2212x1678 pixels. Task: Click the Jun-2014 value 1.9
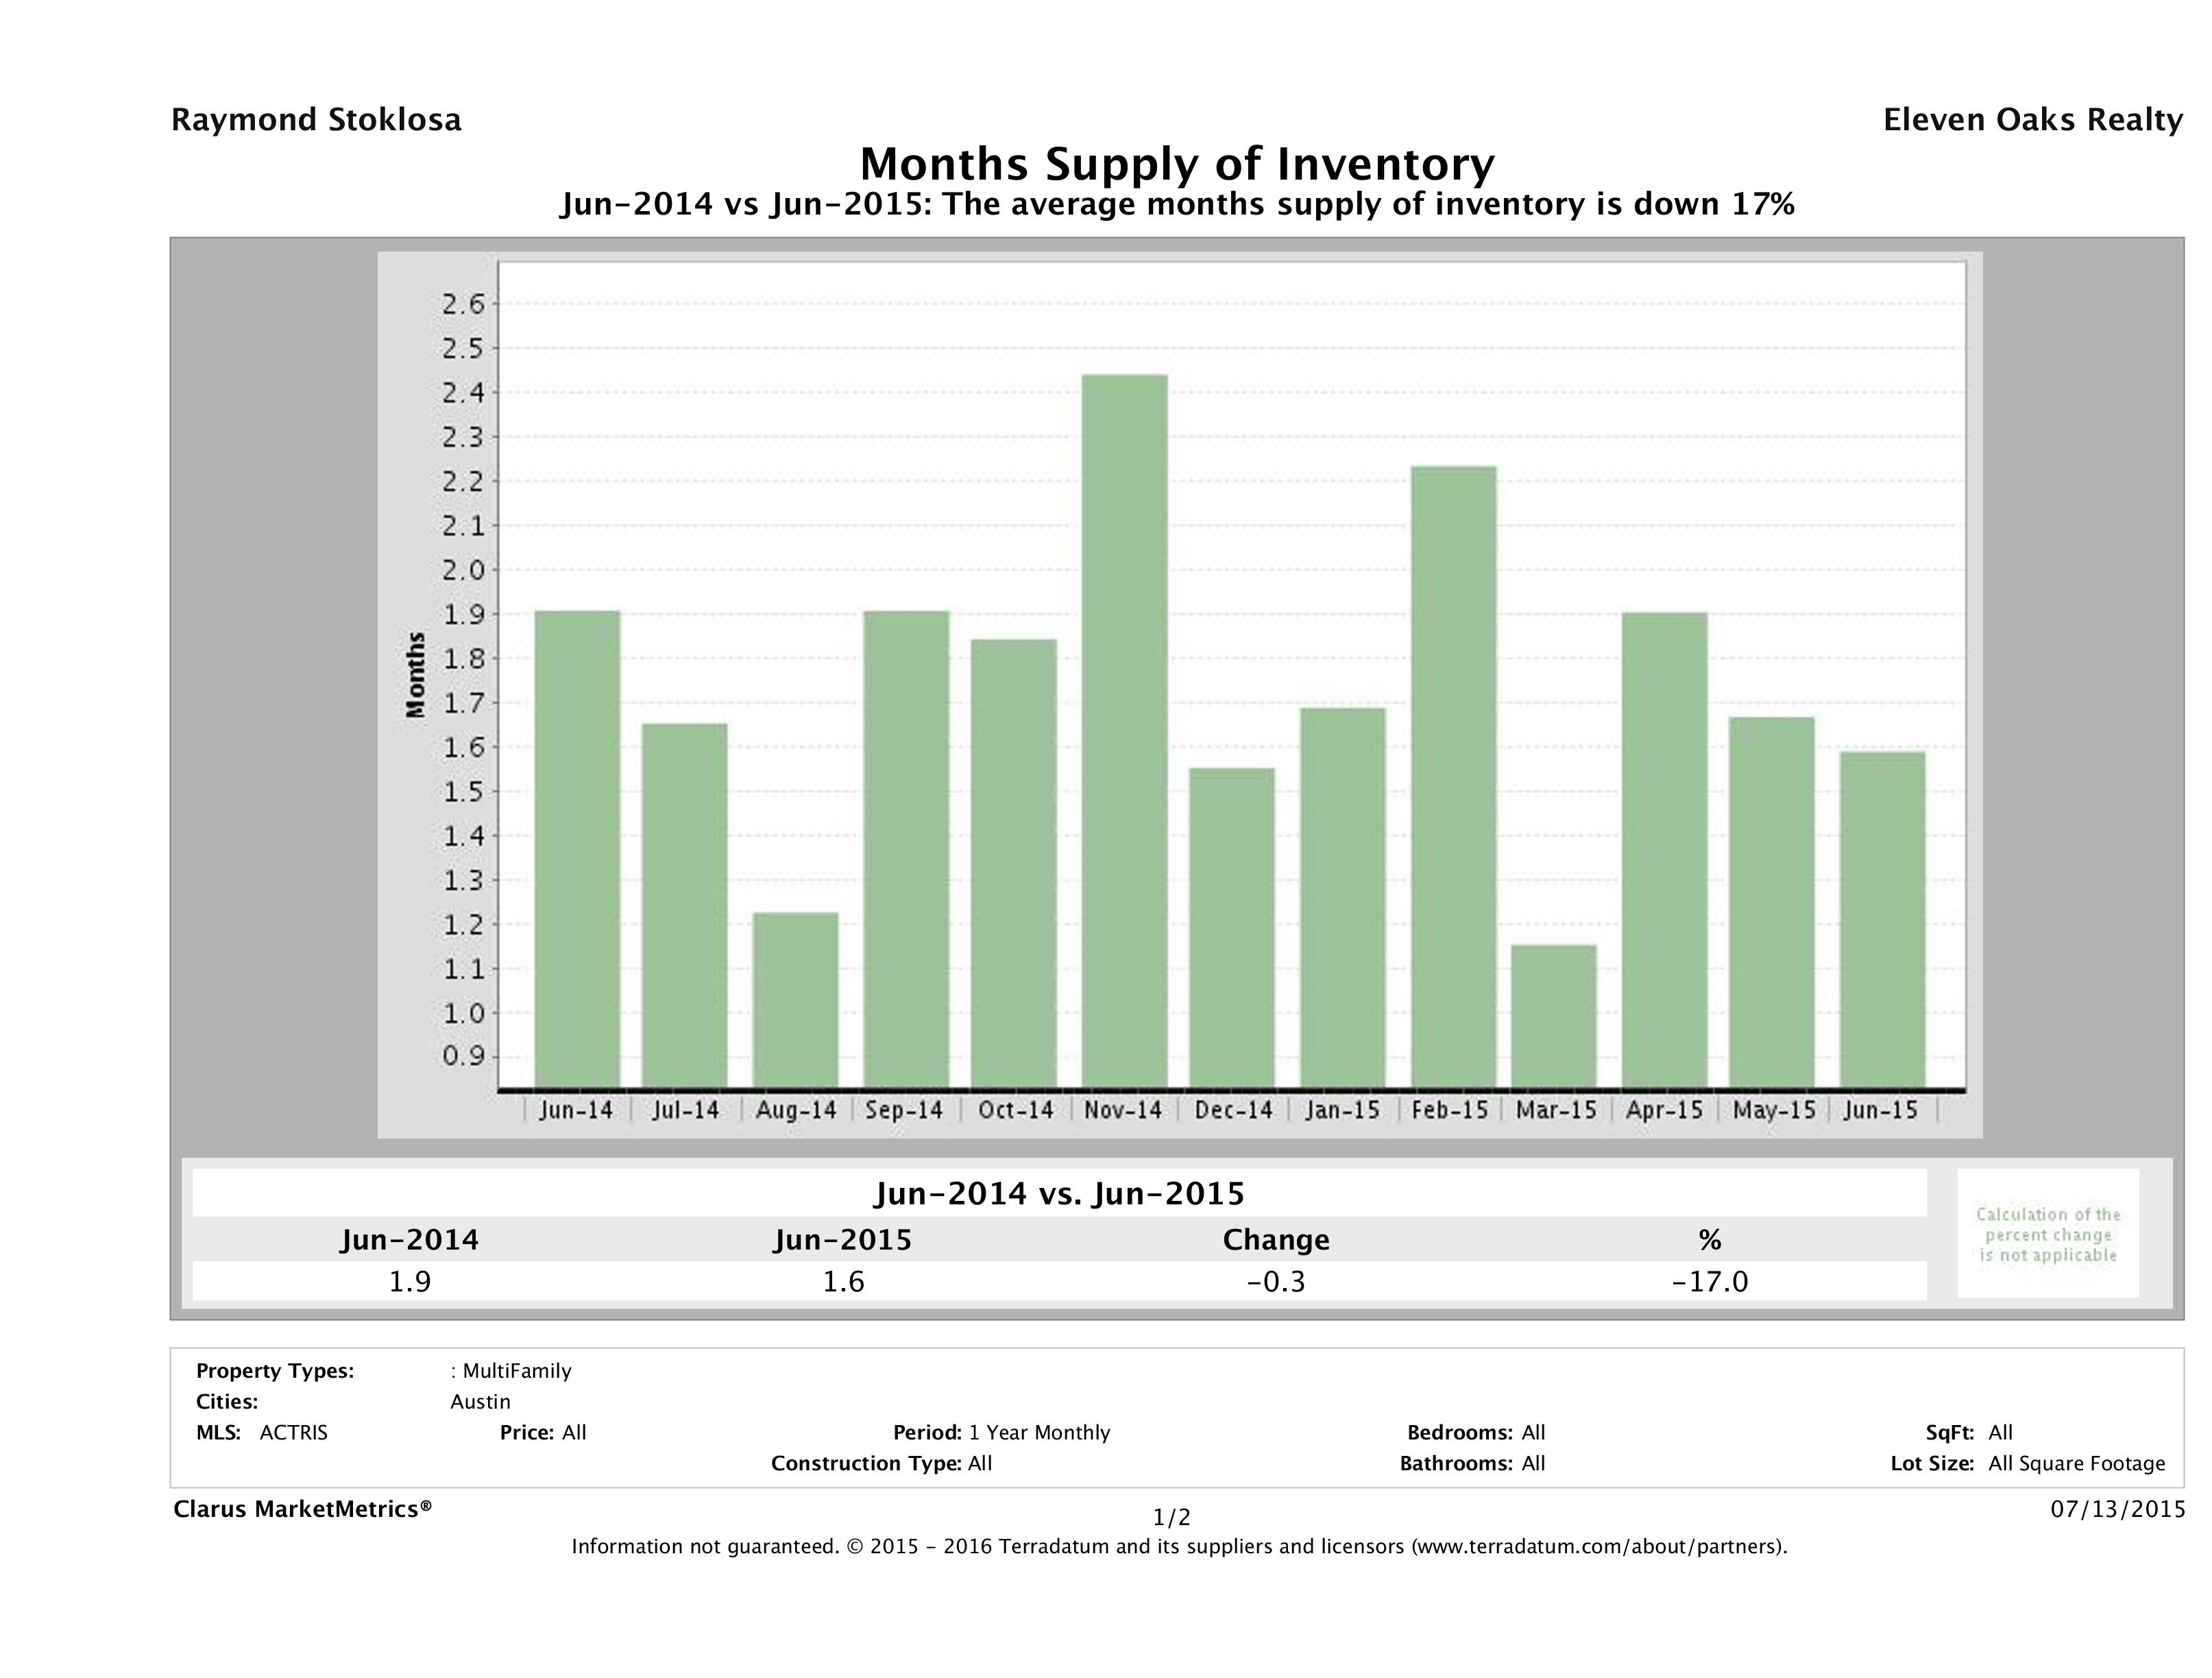409,1281
